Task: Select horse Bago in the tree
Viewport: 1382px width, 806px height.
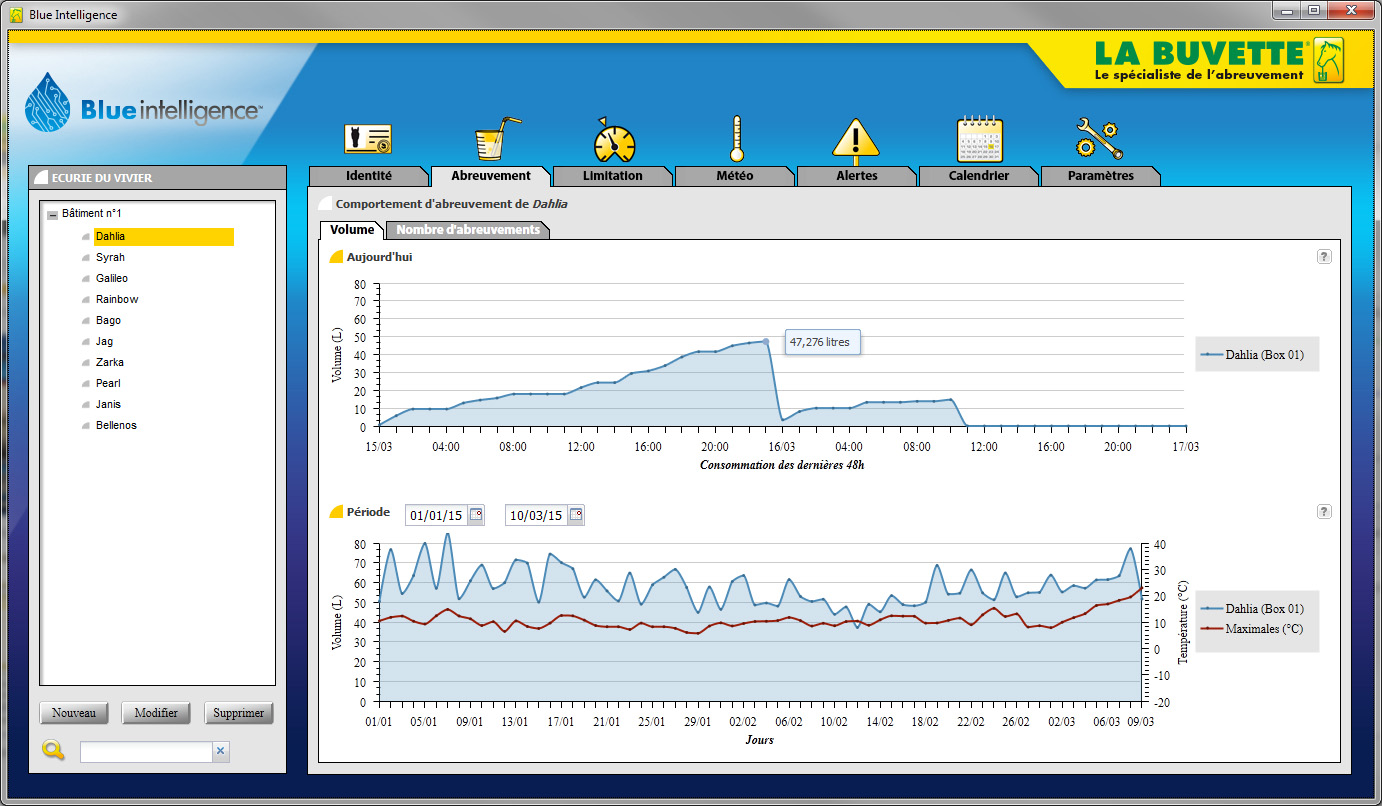Action: click(x=108, y=321)
